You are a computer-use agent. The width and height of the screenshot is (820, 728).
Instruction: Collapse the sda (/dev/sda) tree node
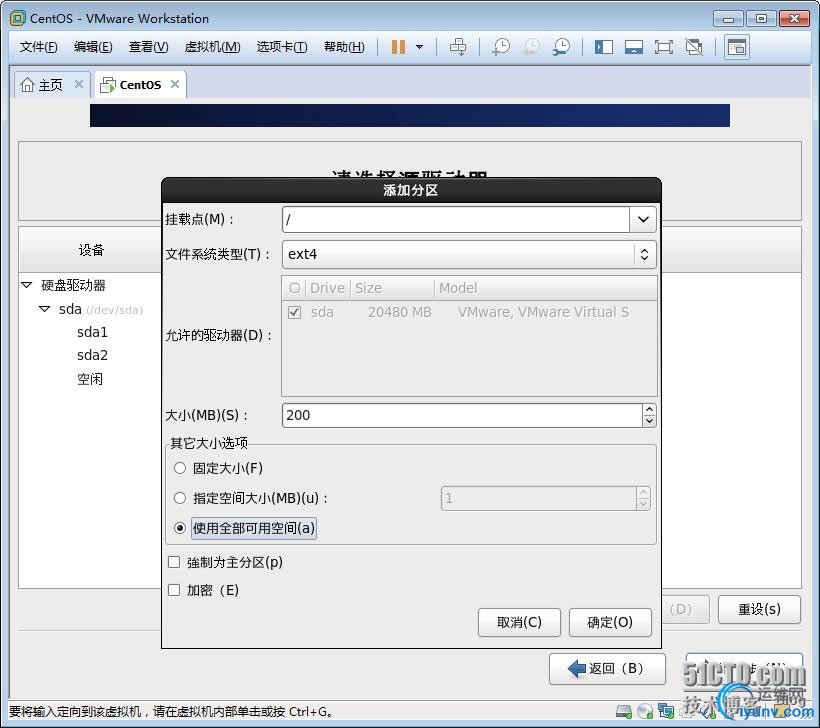pos(45,309)
